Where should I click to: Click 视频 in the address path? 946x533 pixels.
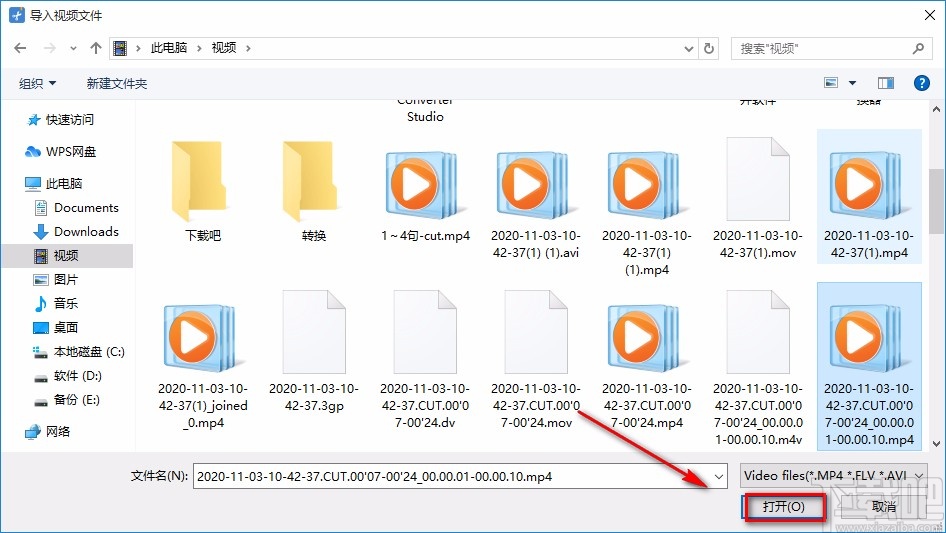click(224, 48)
